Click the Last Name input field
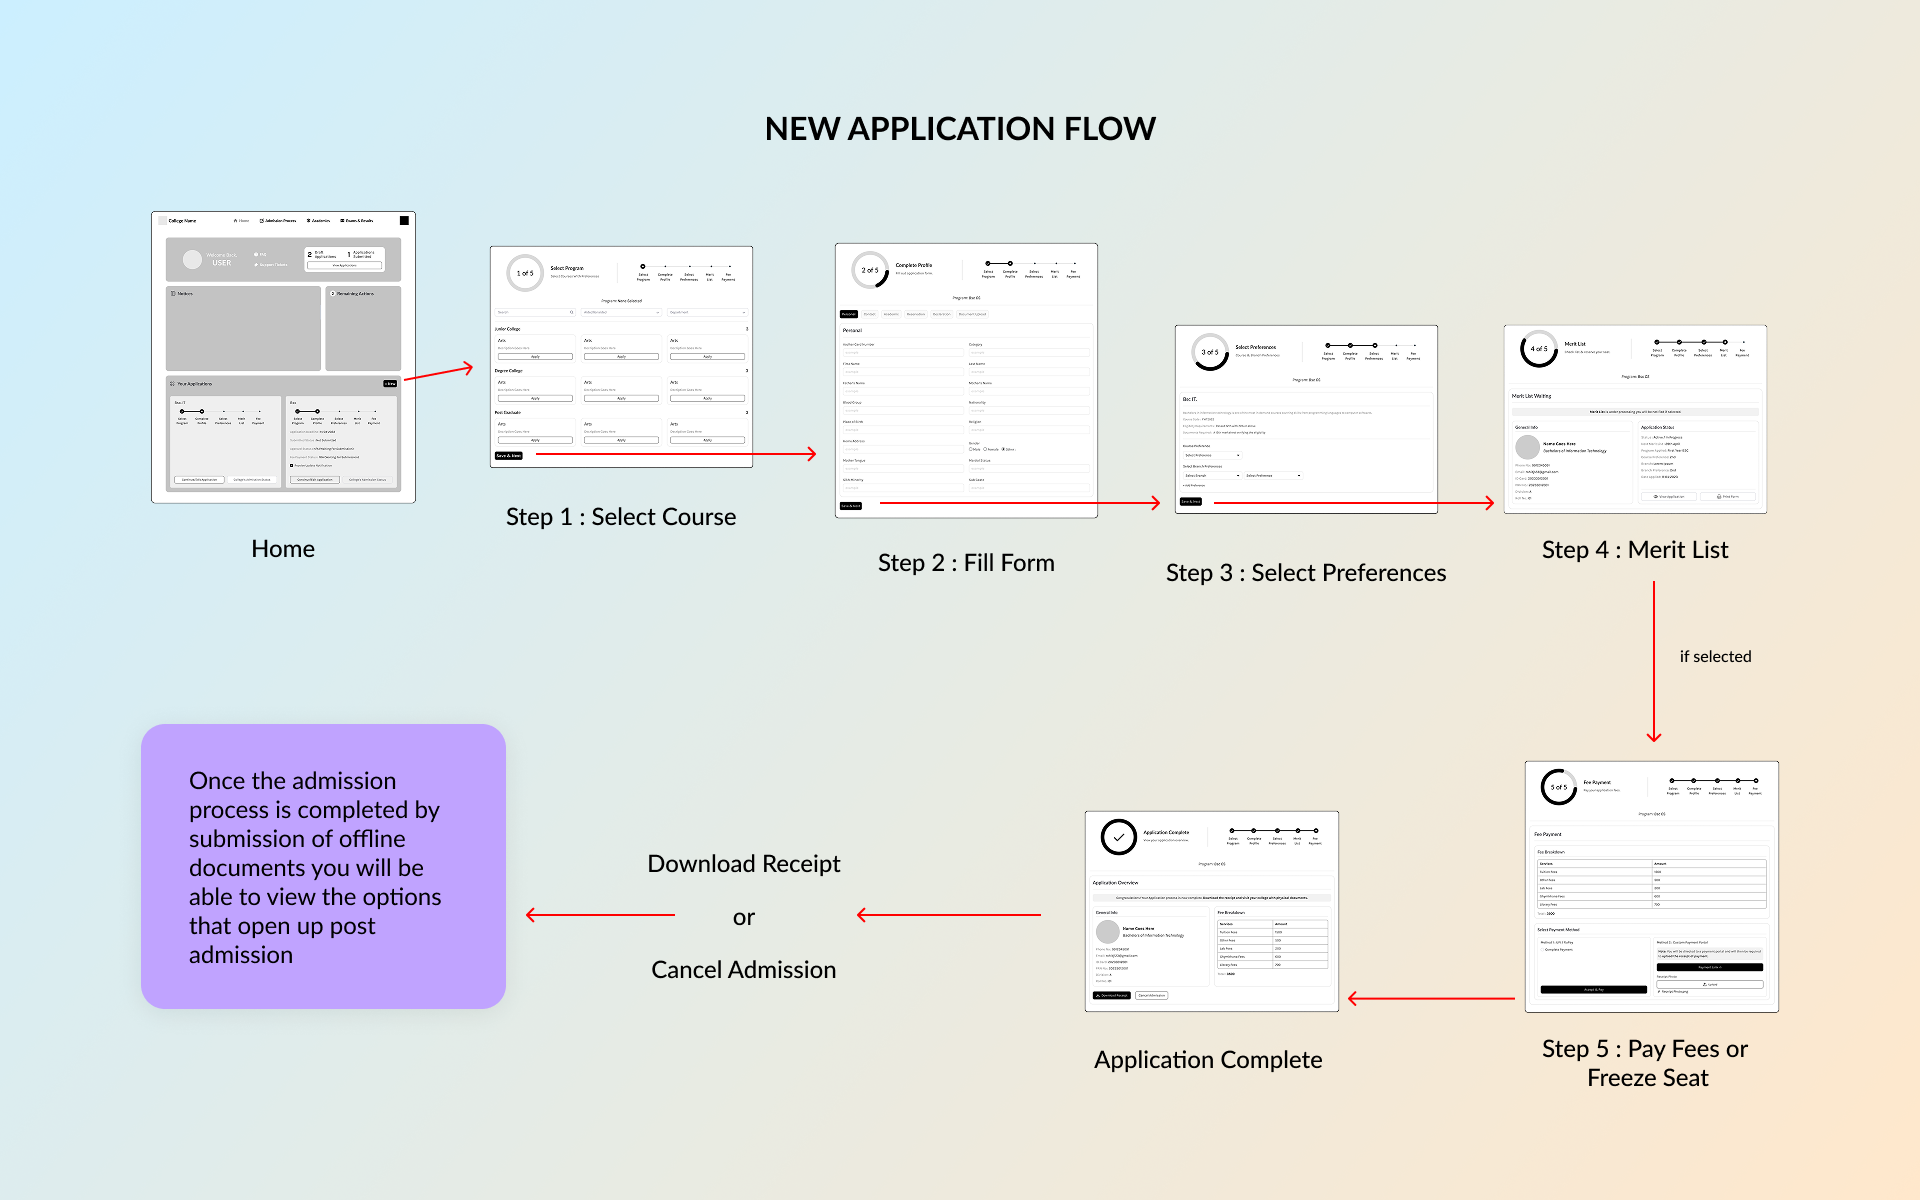 1029,372
